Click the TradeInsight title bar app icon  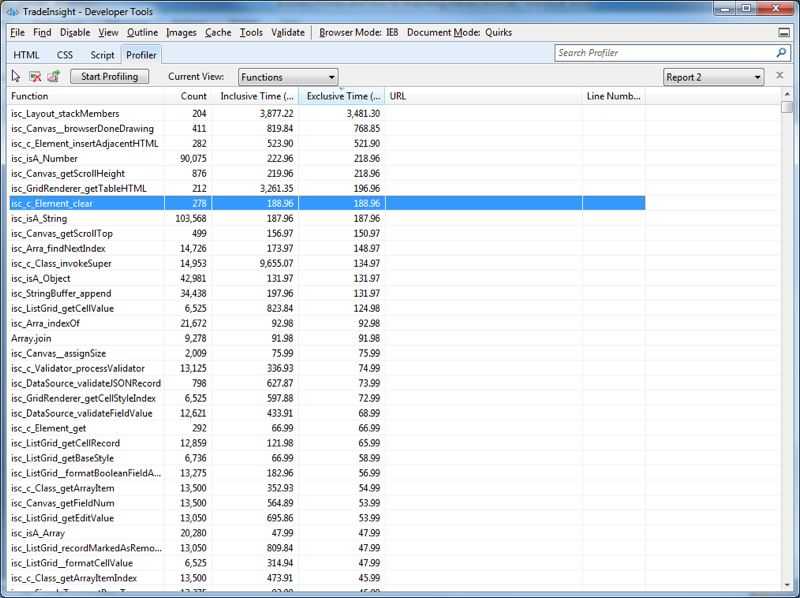point(14,9)
